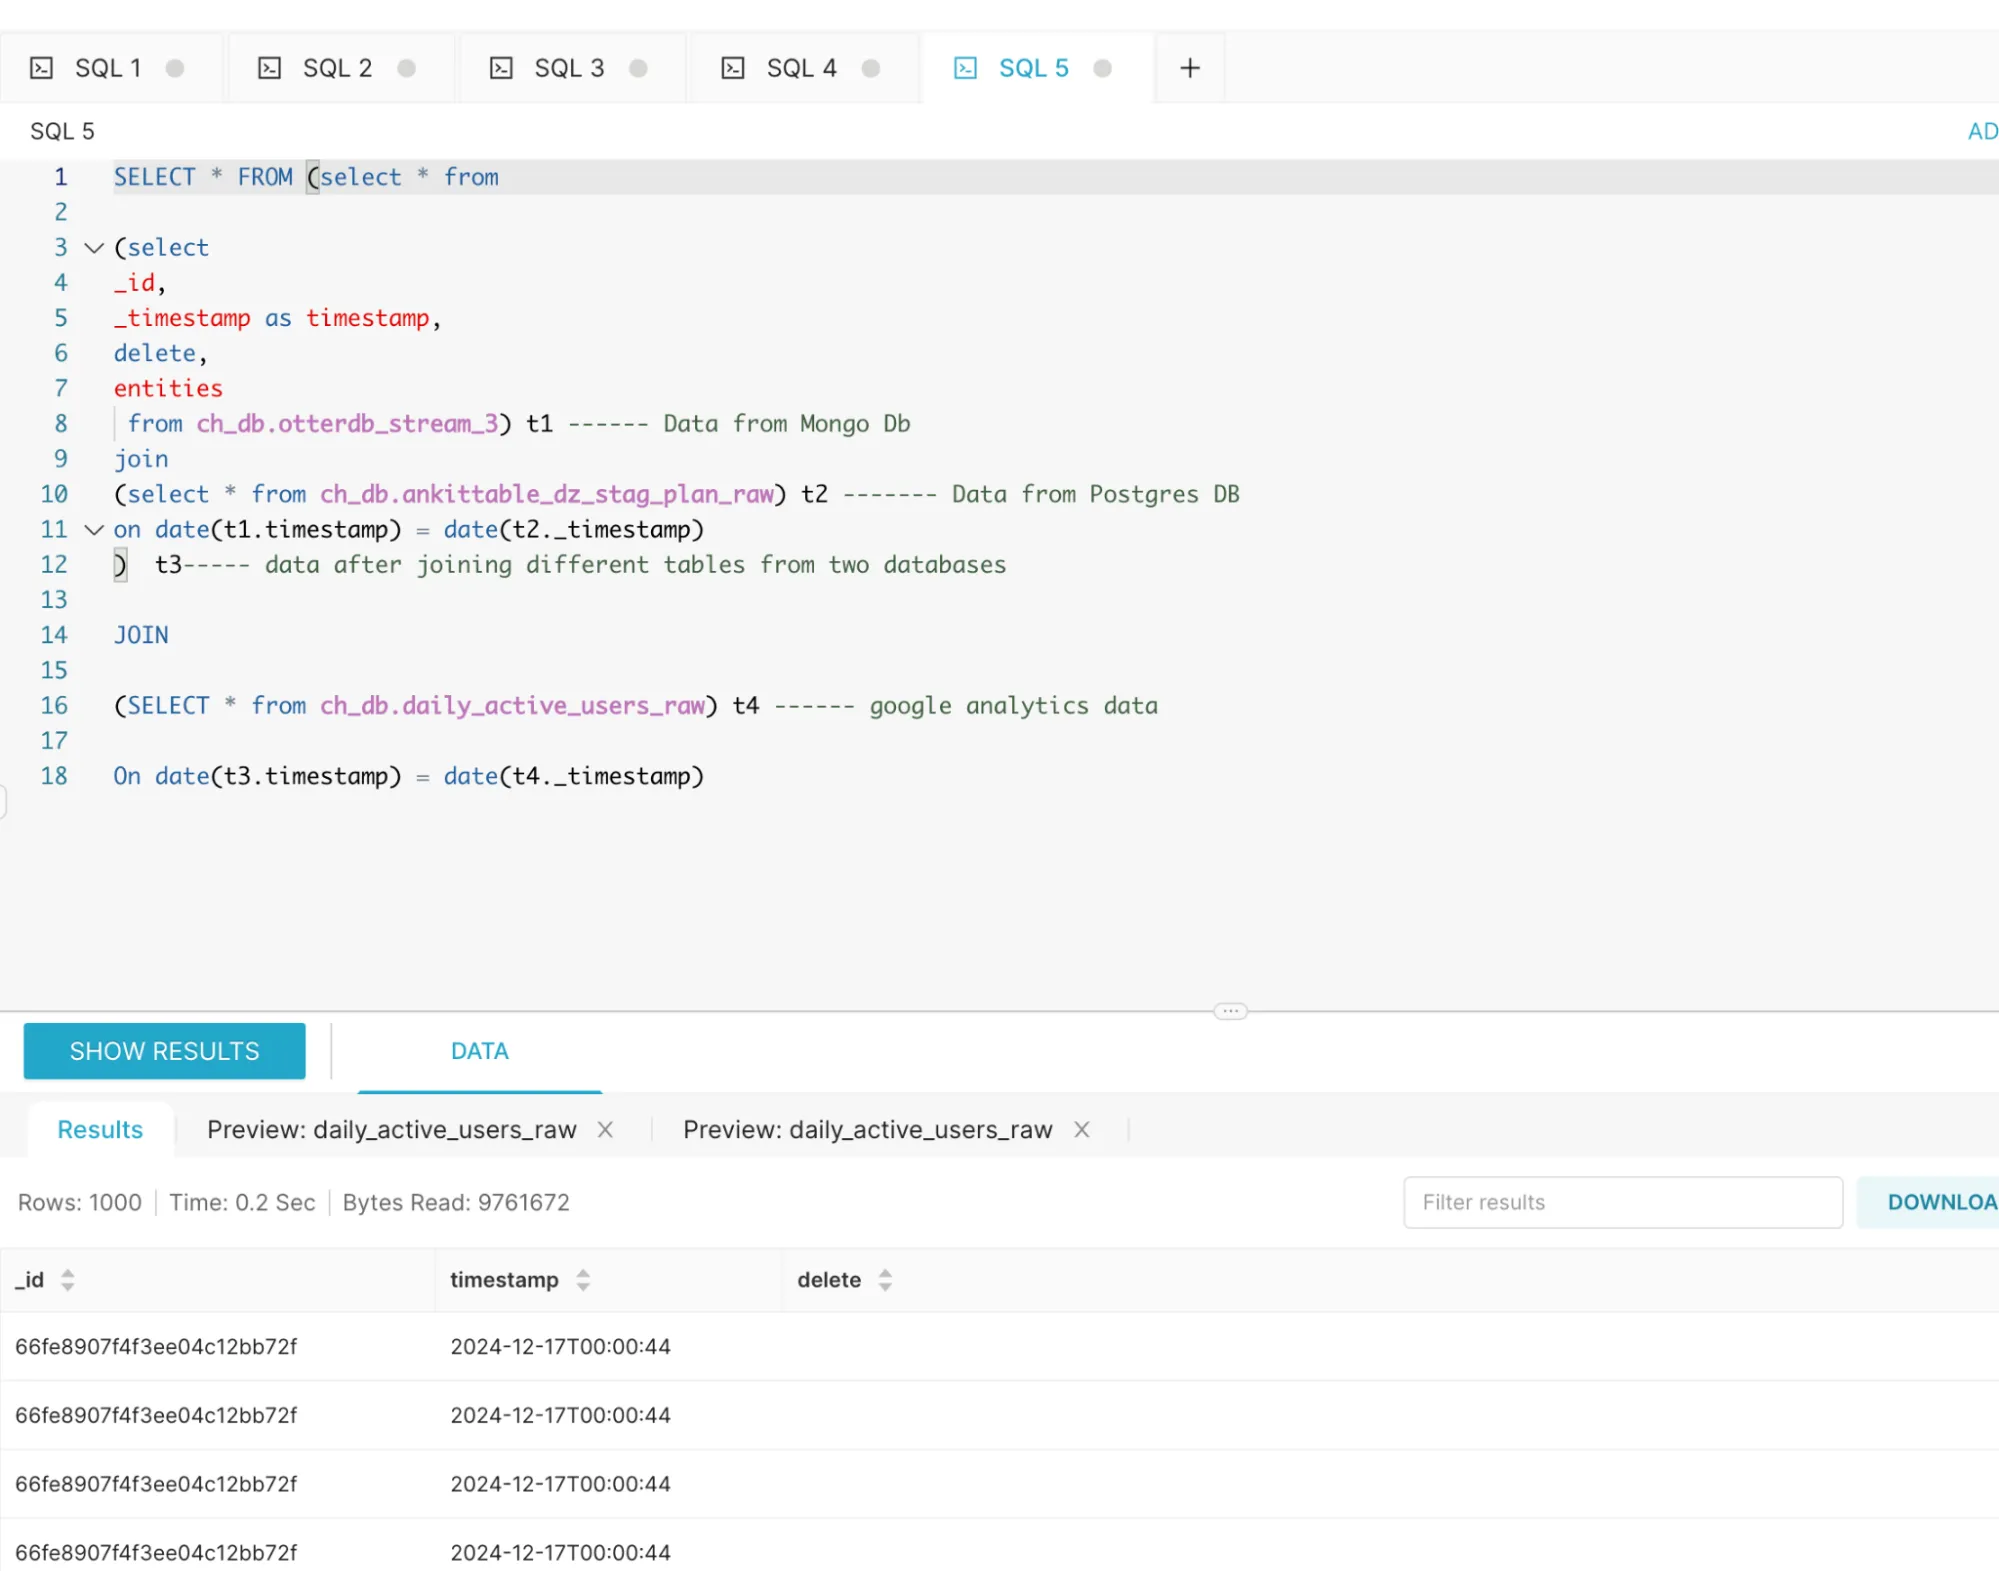Viewport: 1999px width, 1571px height.
Task: Click the terminal icon on SQL 1 tab
Action: click(41, 68)
